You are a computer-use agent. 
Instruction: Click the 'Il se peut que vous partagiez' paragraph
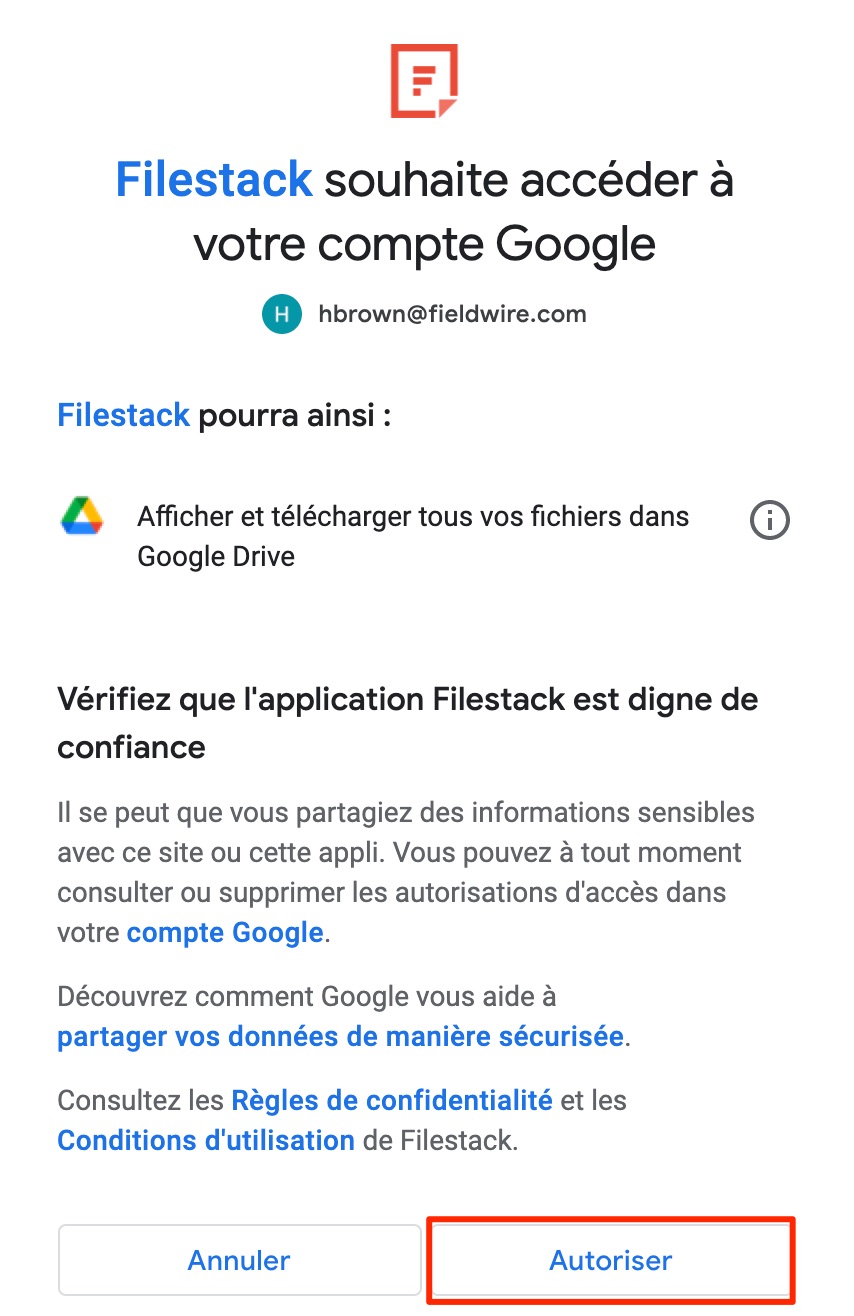pos(406,872)
